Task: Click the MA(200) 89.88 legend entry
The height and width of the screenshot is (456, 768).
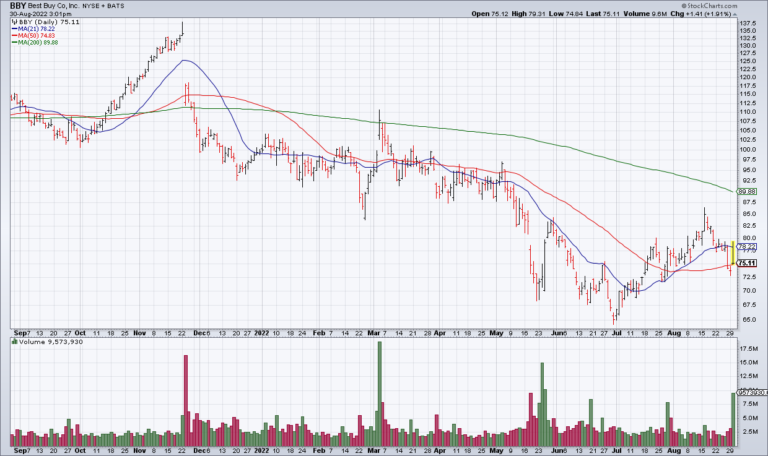Action: pyautogui.click(x=35, y=43)
